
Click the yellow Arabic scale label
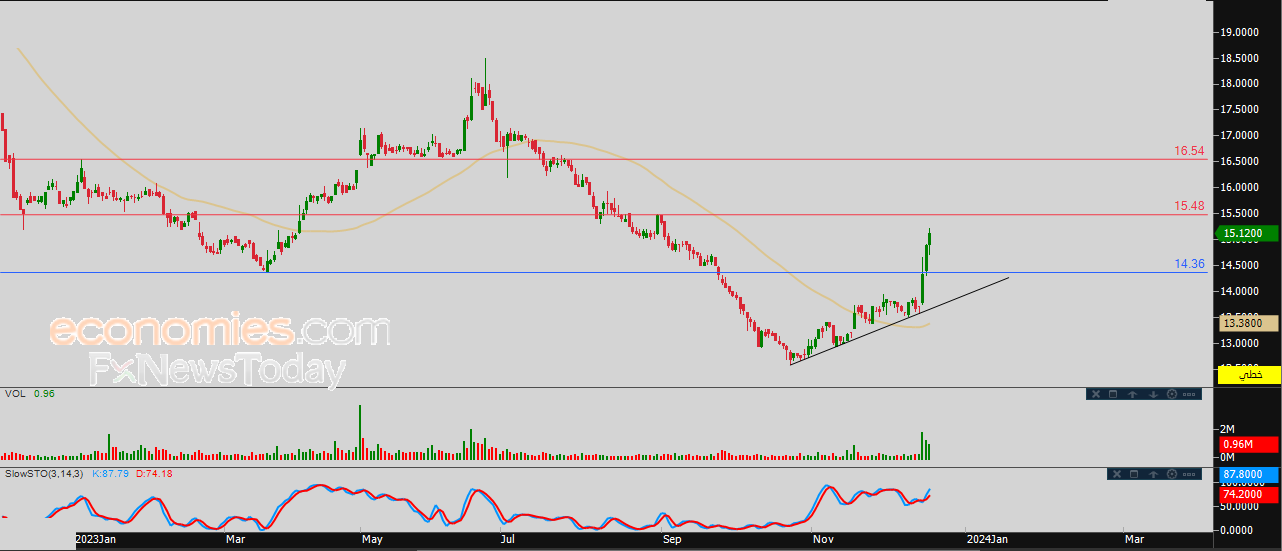(1249, 374)
